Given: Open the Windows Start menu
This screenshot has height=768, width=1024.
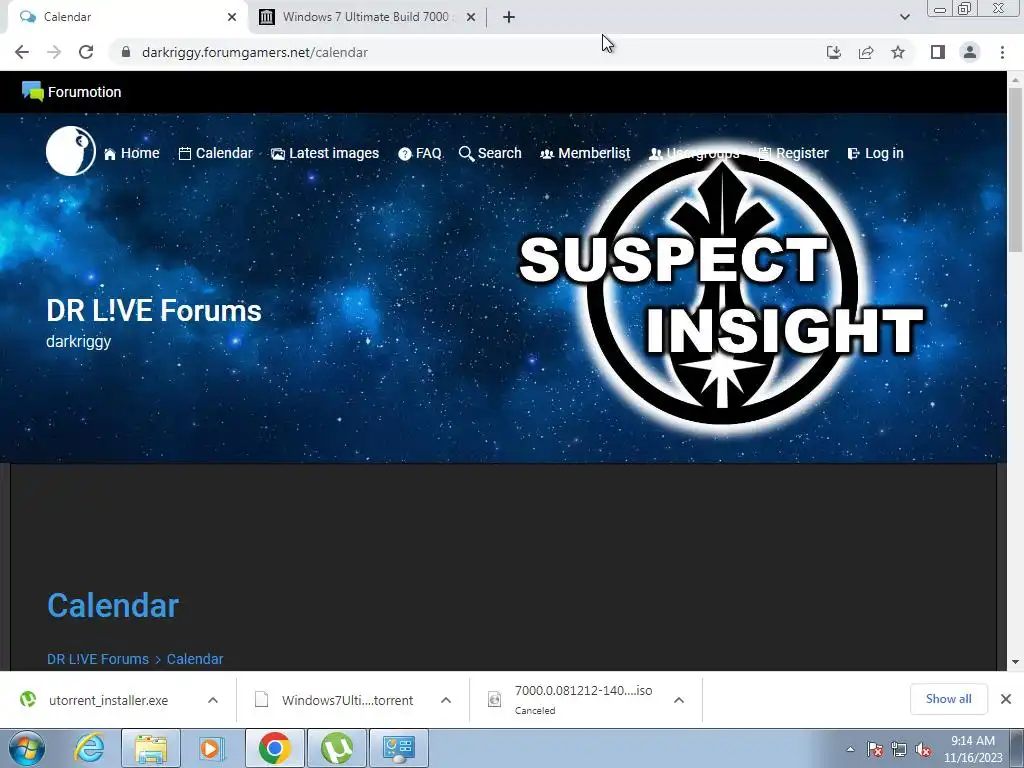Looking at the screenshot, I should [27, 748].
